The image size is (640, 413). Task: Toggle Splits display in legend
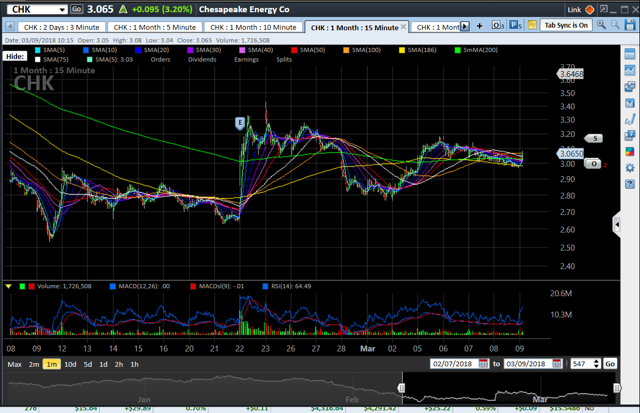[x=284, y=60]
